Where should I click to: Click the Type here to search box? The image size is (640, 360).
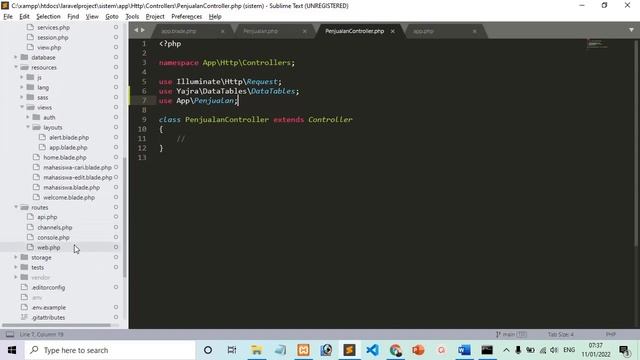tap(110, 350)
